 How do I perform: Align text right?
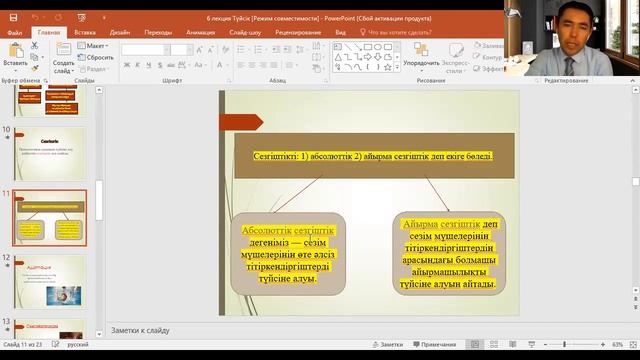coord(263,65)
